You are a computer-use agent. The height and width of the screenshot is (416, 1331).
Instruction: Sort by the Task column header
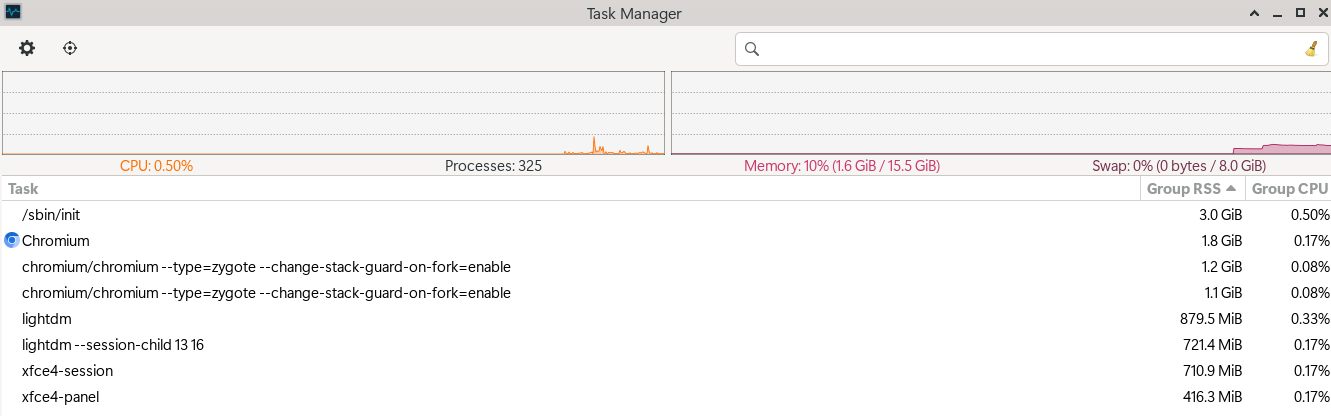pos(571,188)
